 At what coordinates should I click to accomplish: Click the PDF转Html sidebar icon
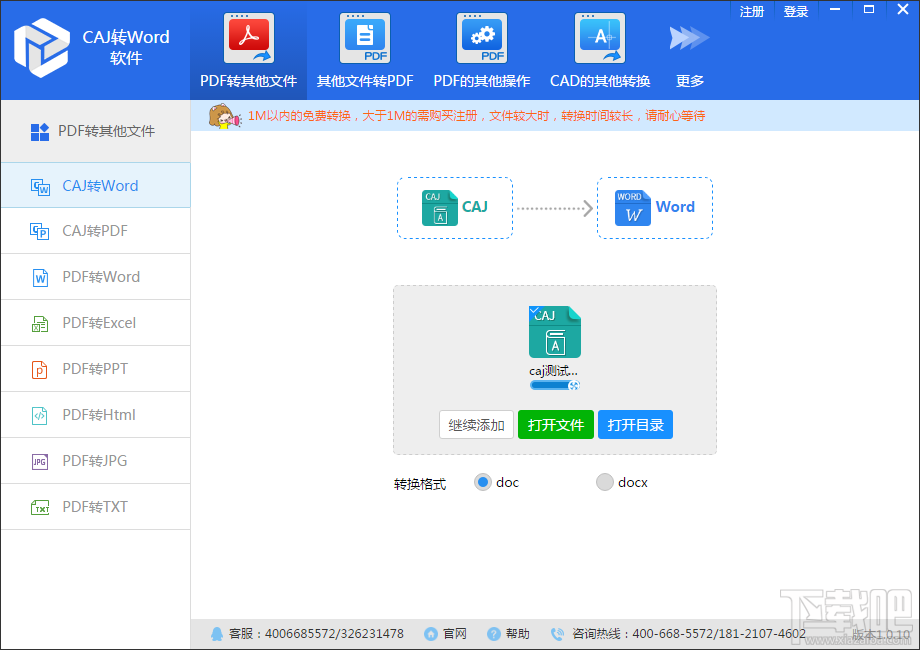(40, 415)
